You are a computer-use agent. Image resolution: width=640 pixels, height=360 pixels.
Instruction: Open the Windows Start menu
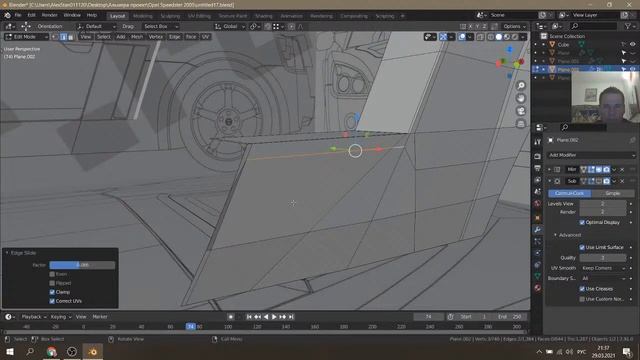[x=9, y=351]
